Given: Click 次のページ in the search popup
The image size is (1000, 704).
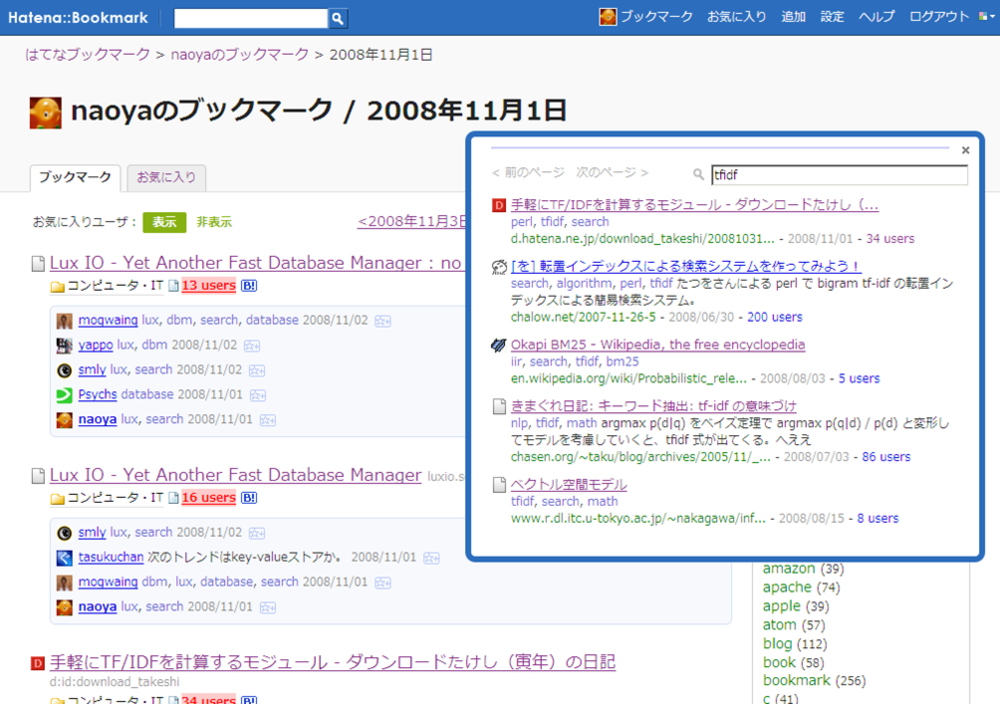Looking at the screenshot, I should [x=612, y=172].
